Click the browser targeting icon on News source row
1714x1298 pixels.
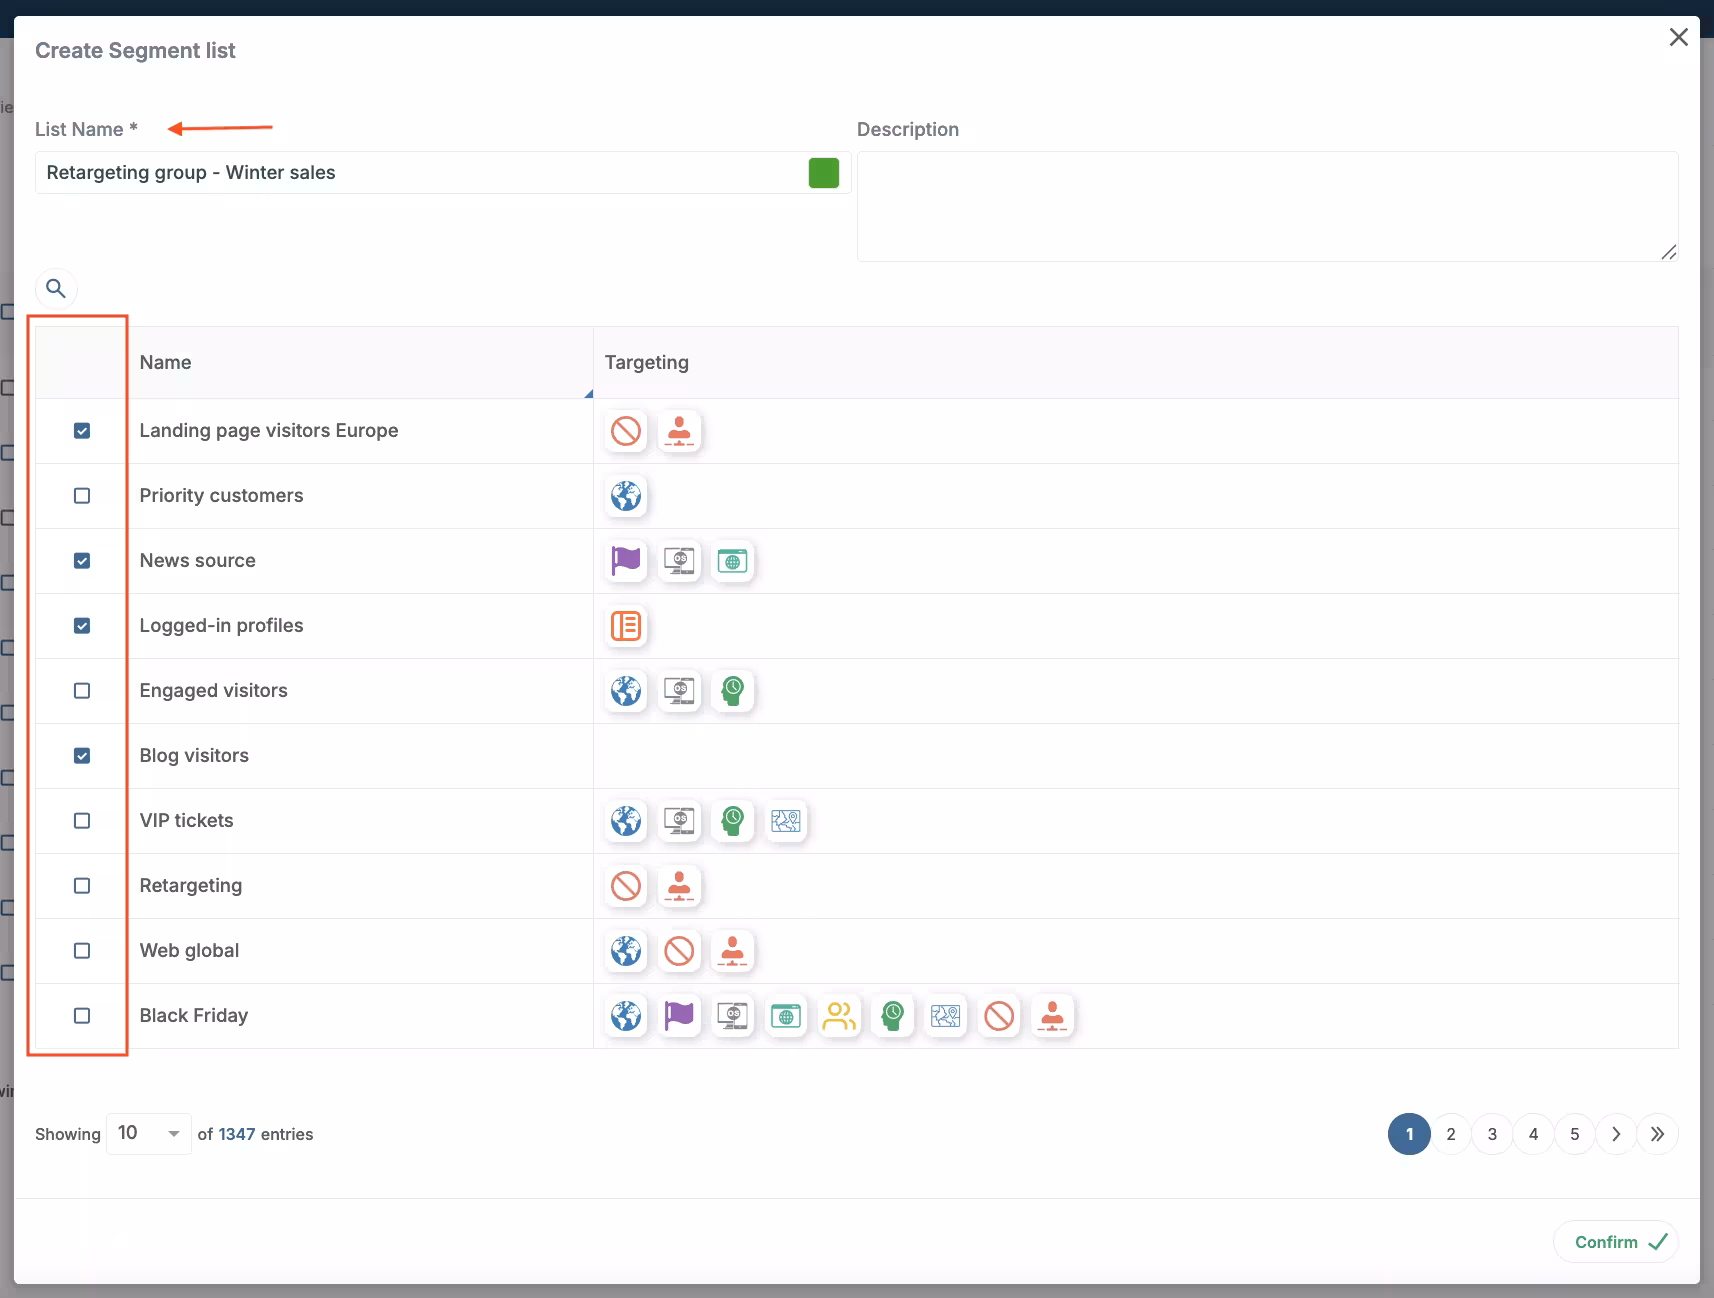click(733, 561)
